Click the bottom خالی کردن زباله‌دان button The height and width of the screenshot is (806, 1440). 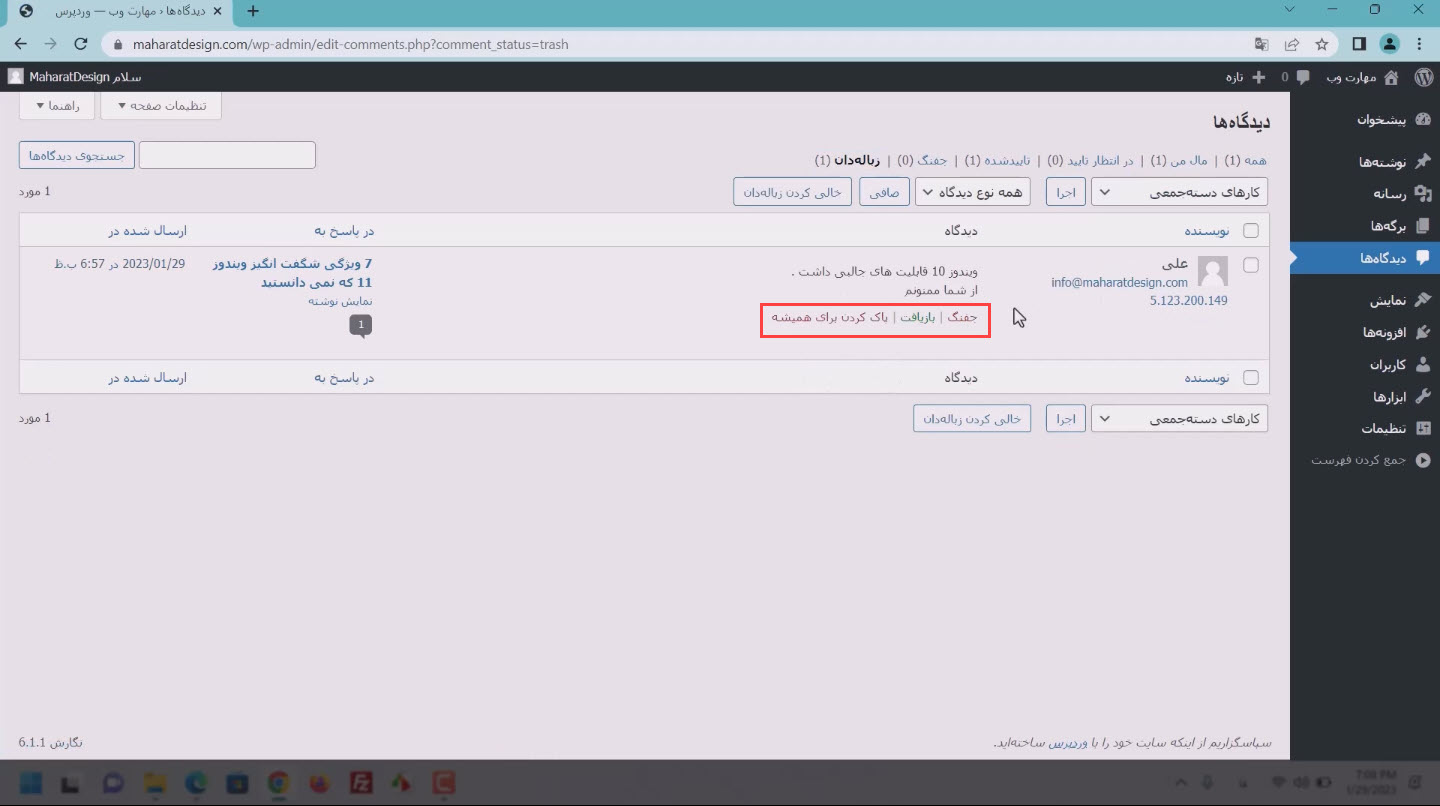point(972,419)
